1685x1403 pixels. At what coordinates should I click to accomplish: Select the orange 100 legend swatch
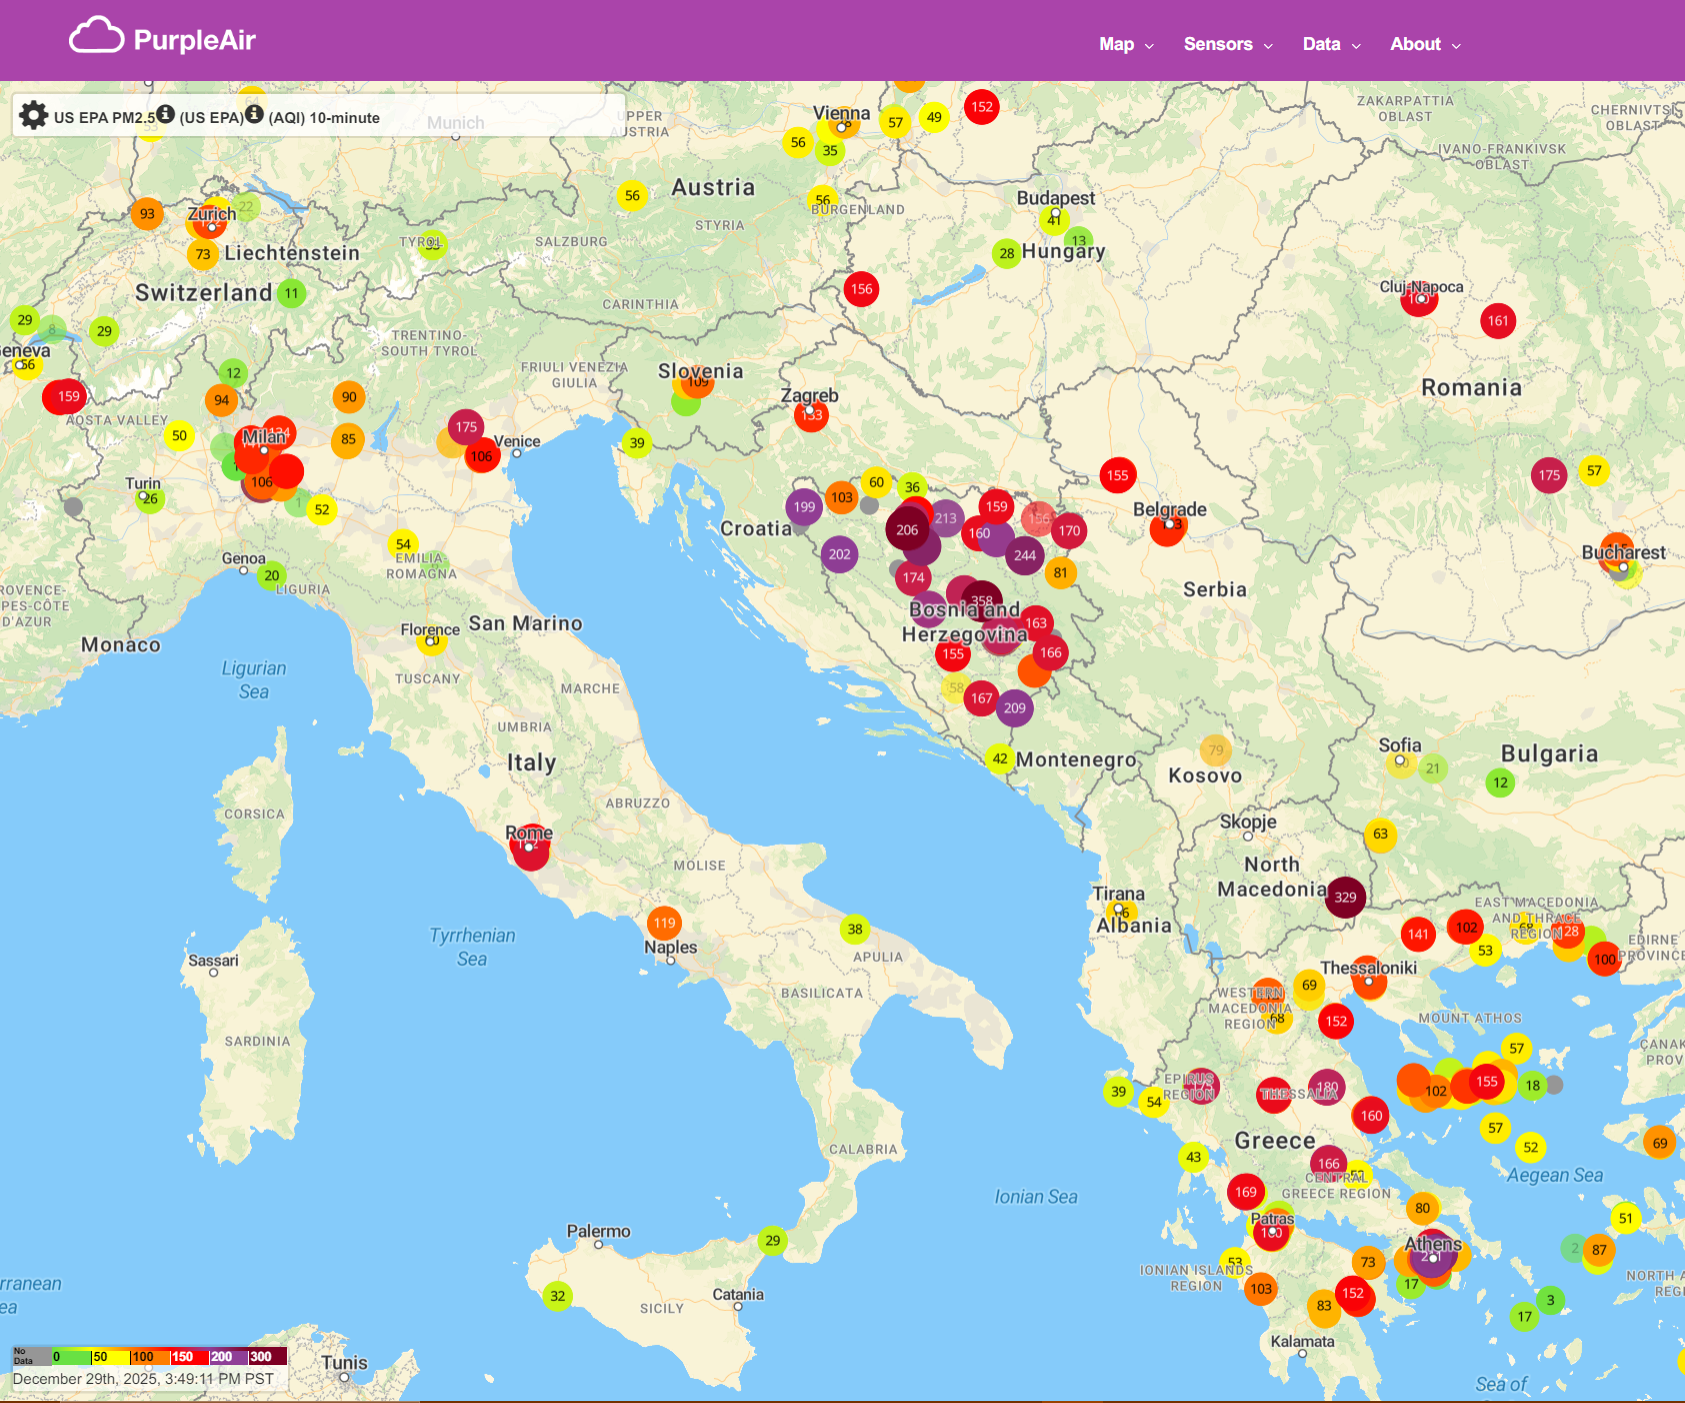150,1356
